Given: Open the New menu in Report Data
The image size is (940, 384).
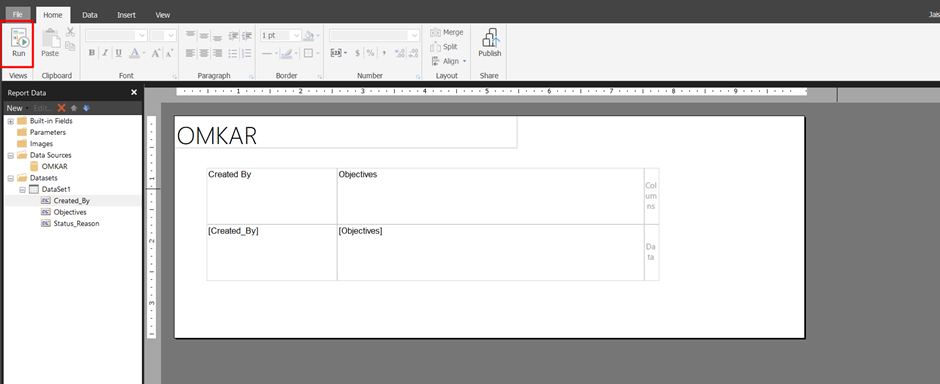Looking at the screenshot, I should 15,108.
